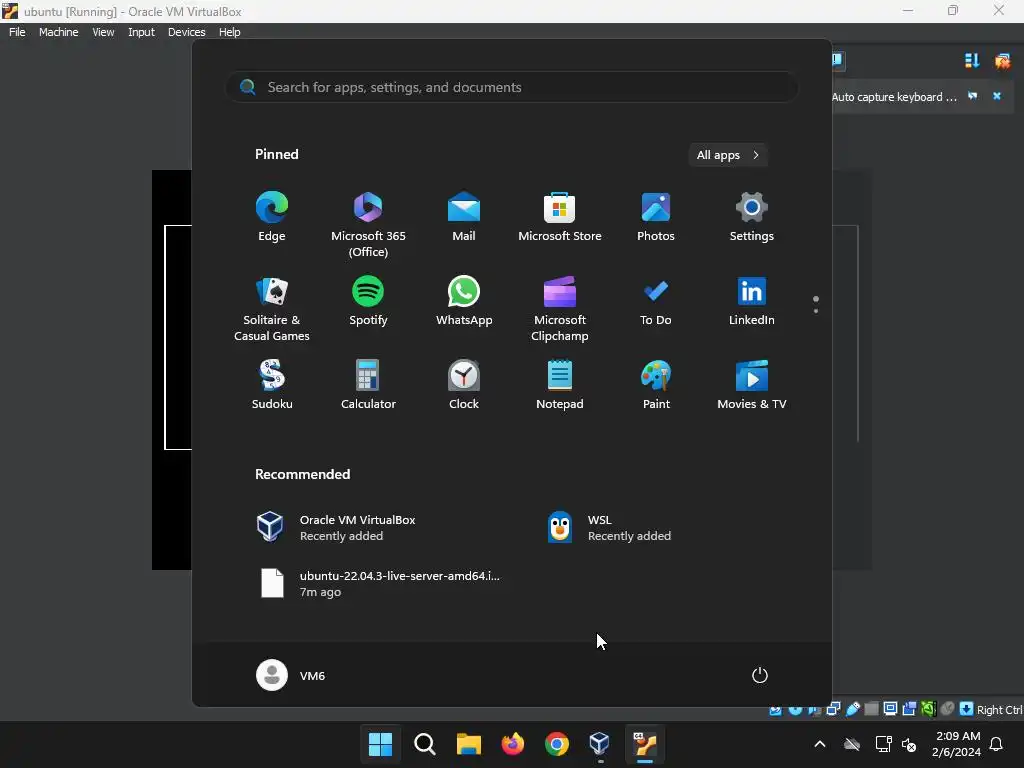1024x768 pixels.
Task: Open VirtualBox File menu
Action: [x=17, y=32]
